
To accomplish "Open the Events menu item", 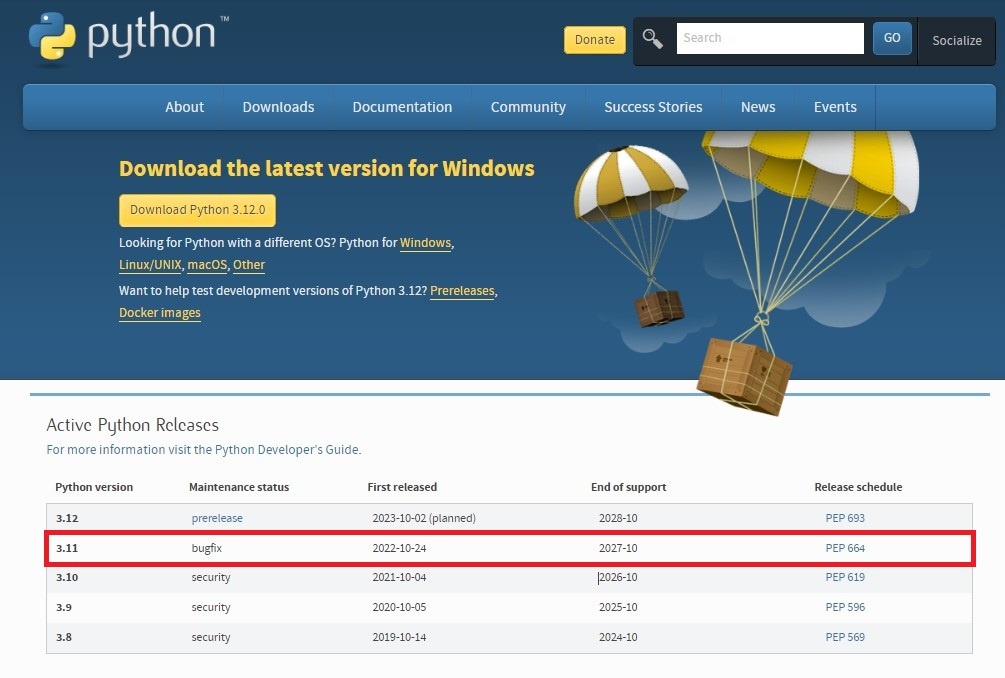I will click(835, 107).
